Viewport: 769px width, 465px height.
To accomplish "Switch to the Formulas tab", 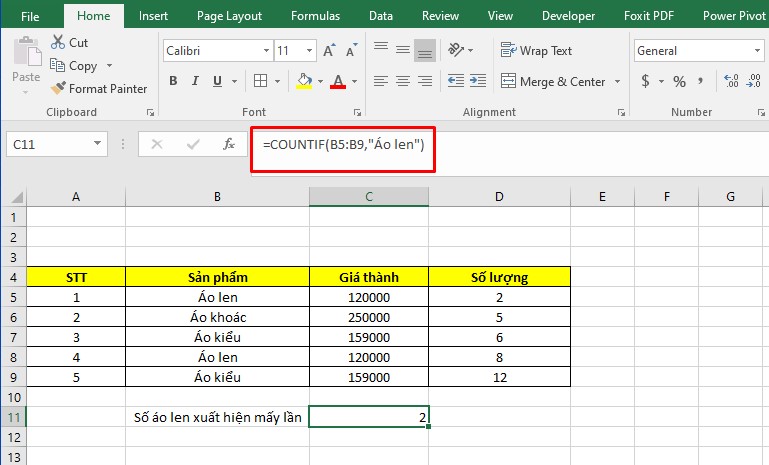I will (315, 16).
